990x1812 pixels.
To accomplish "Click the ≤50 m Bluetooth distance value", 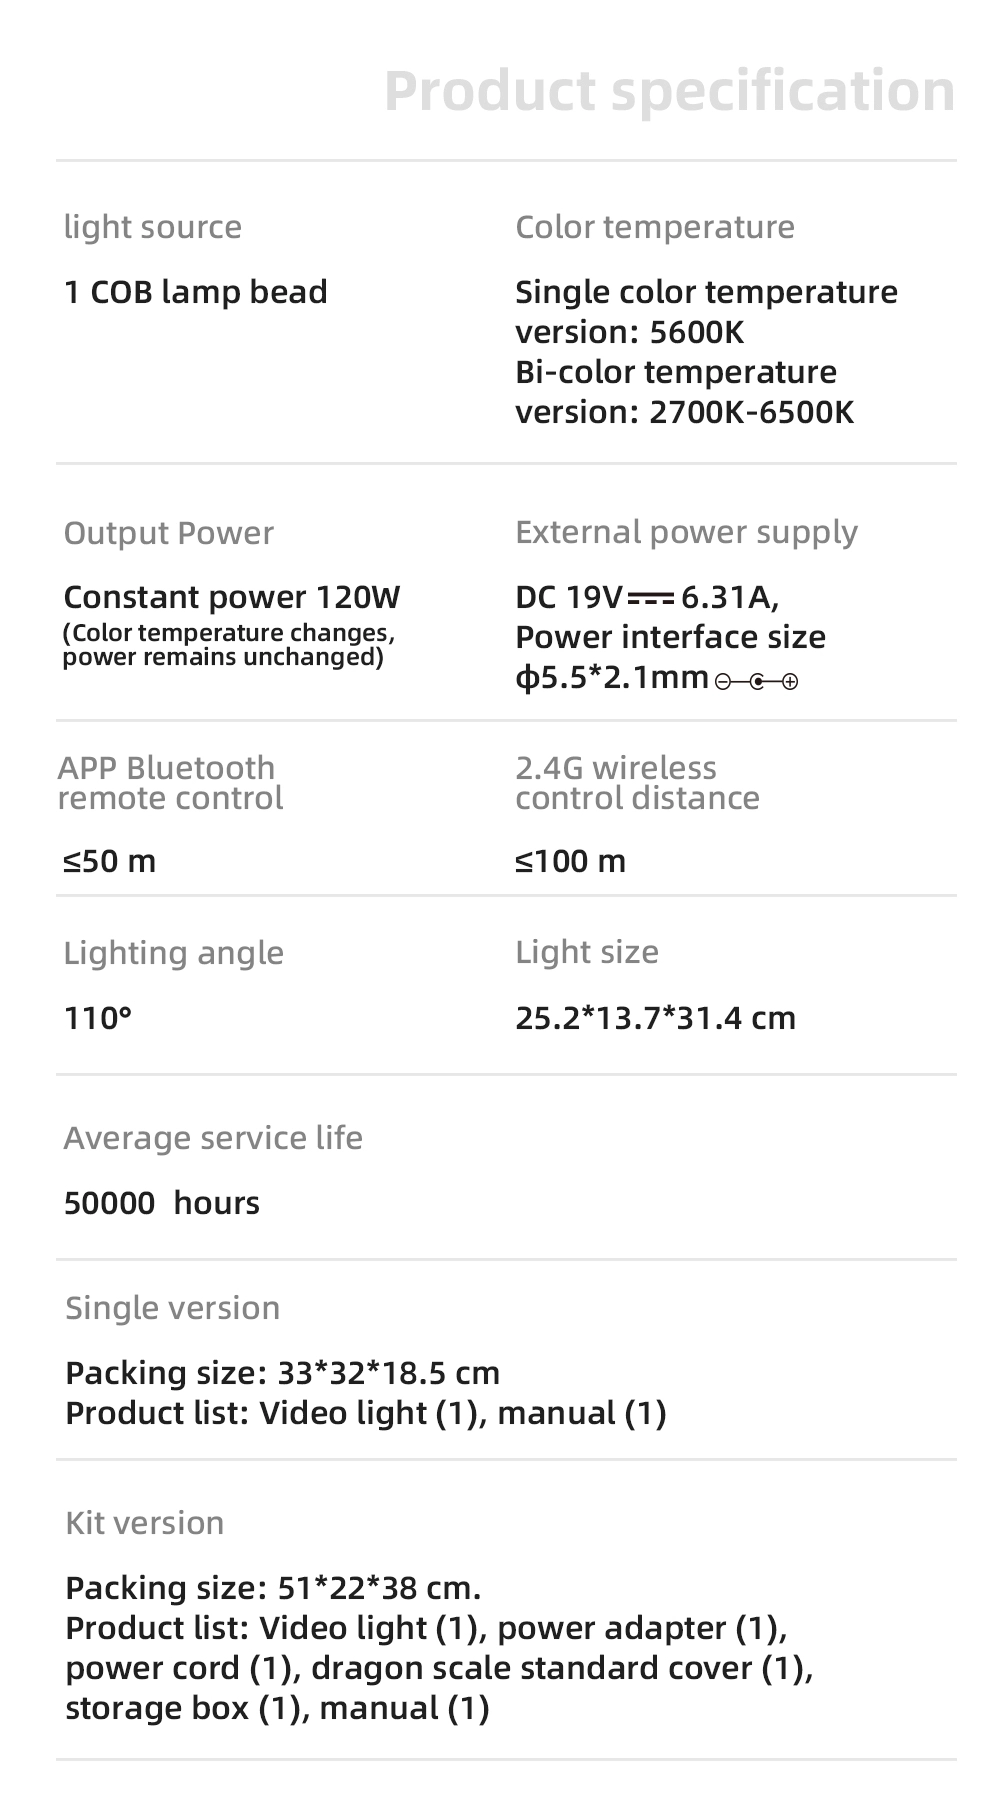I will tap(110, 861).
